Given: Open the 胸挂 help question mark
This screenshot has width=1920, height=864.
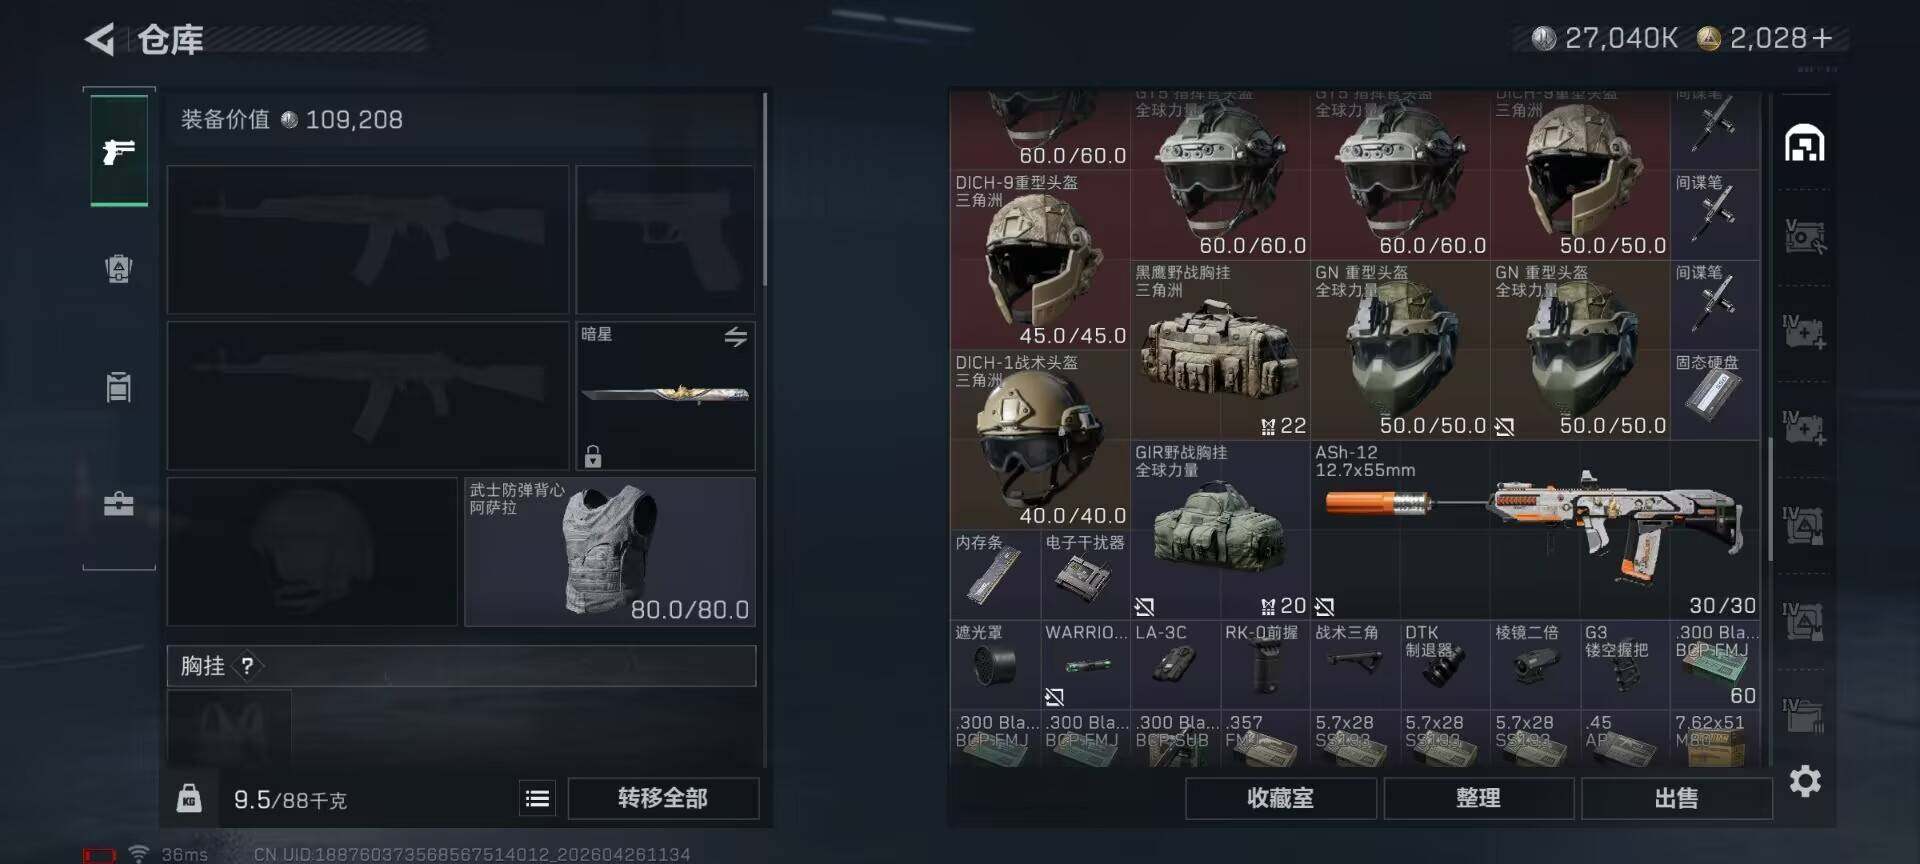Looking at the screenshot, I should tap(247, 666).
